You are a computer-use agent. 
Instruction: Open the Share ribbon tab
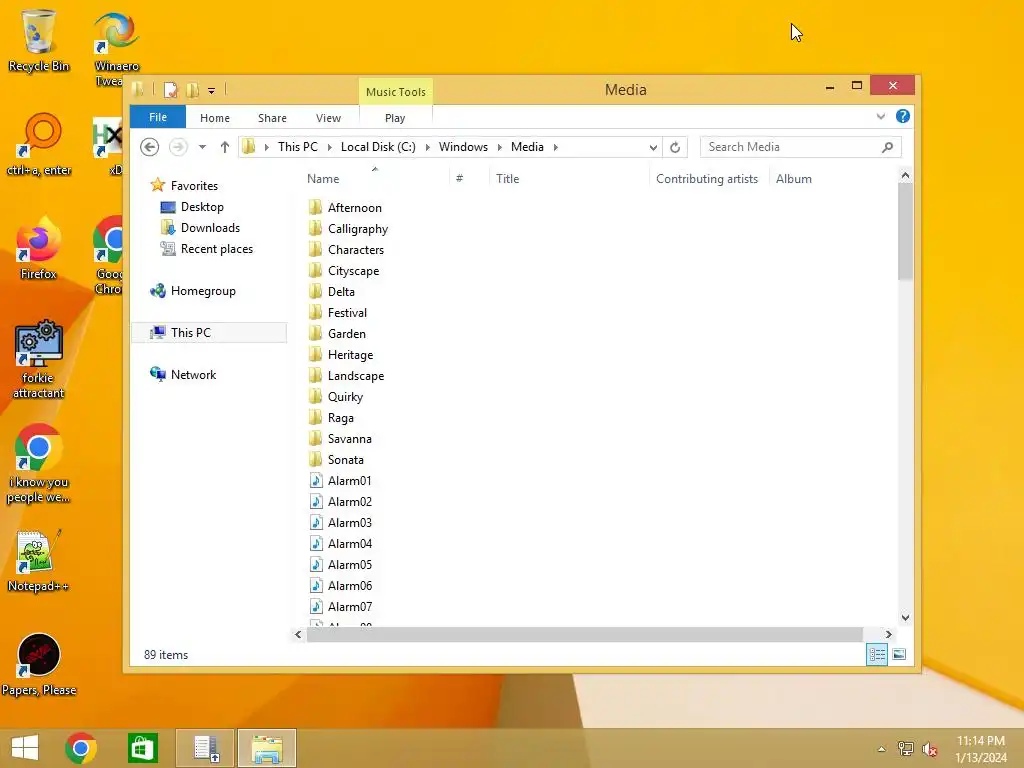[x=272, y=118]
